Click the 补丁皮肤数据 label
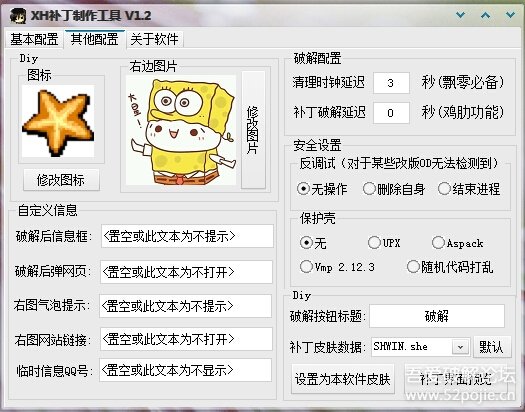The image size is (525, 412). pos(328,347)
